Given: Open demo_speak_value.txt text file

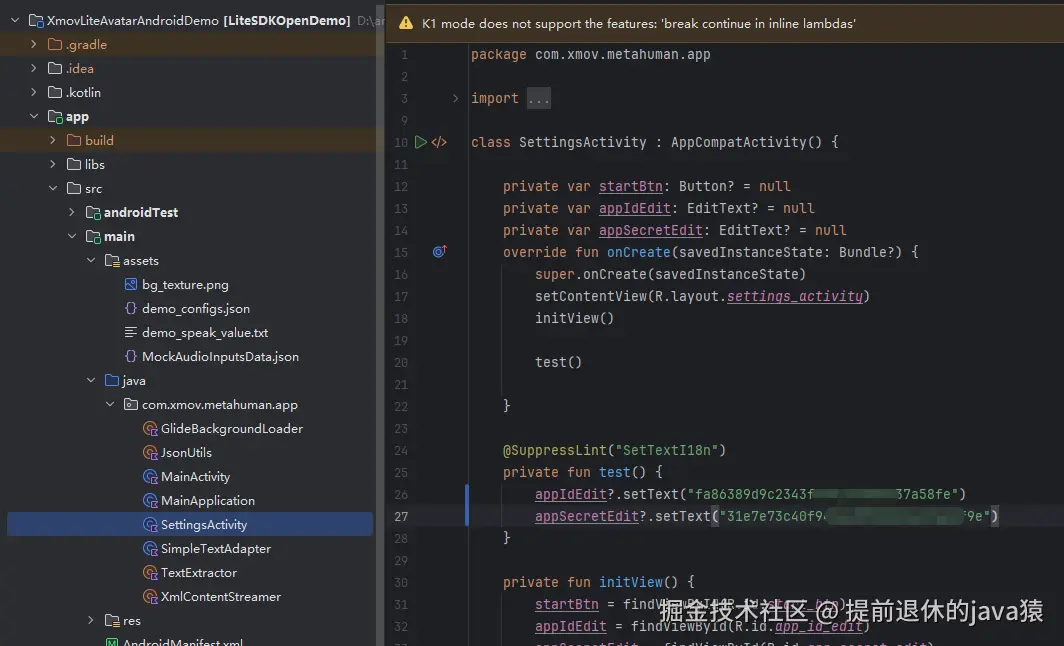Looking at the screenshot, I should point(204,333).
